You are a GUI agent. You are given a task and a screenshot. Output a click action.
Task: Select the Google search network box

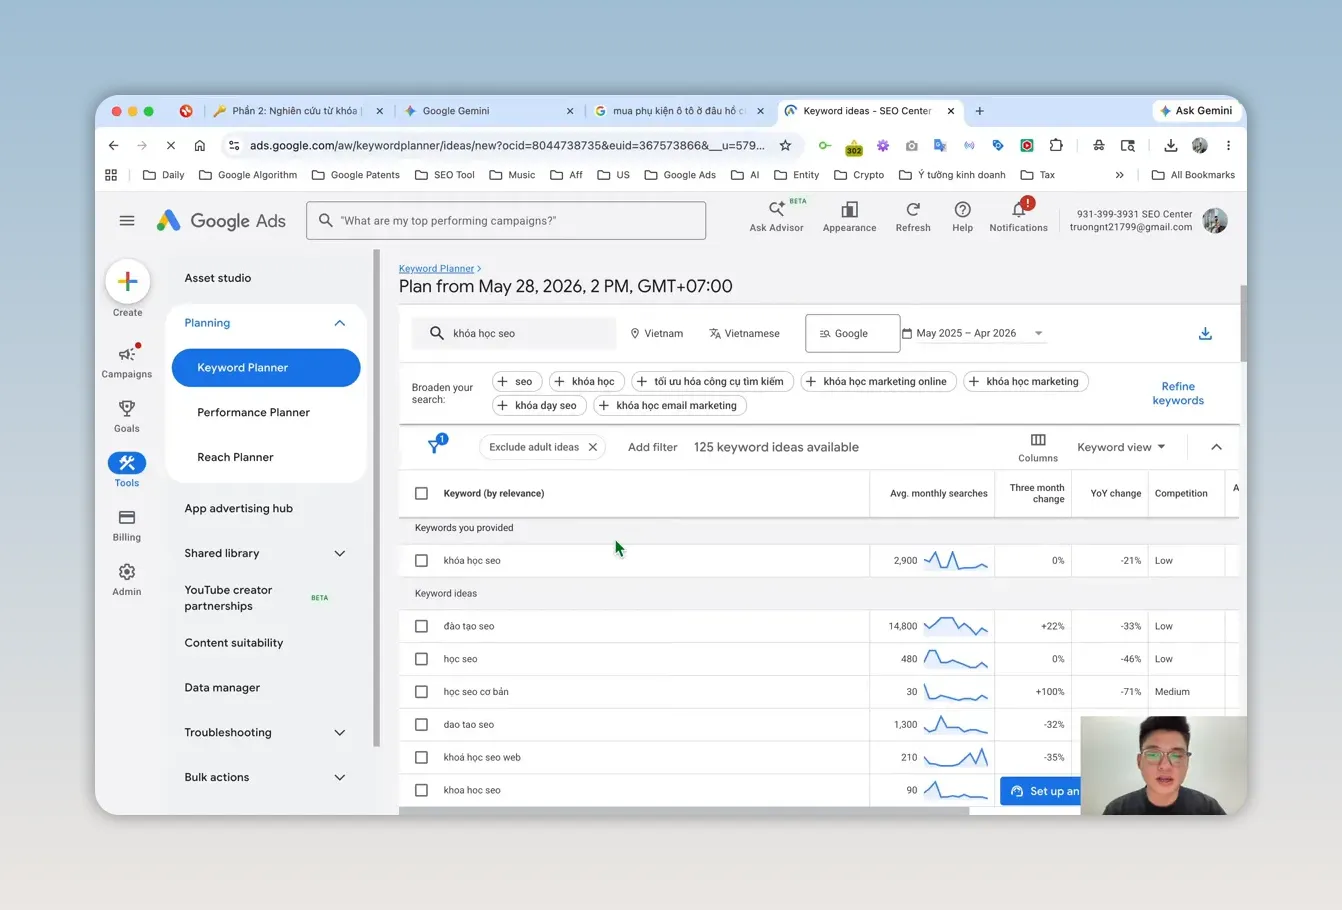pyautogui.click(x=853, y=333)
